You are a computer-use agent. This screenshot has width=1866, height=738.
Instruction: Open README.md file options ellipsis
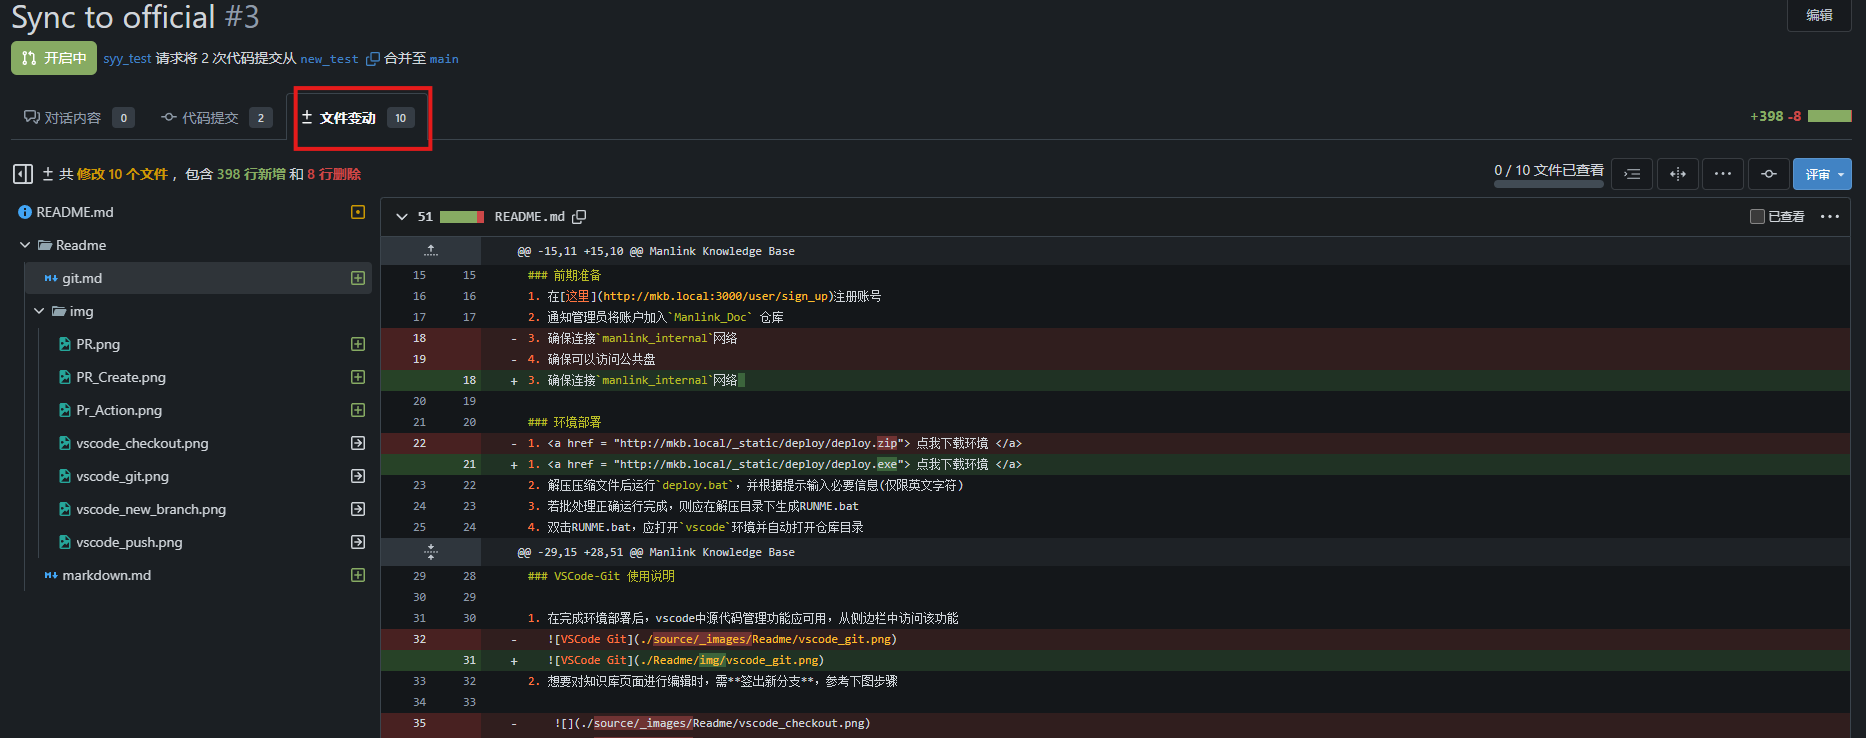1830,217
